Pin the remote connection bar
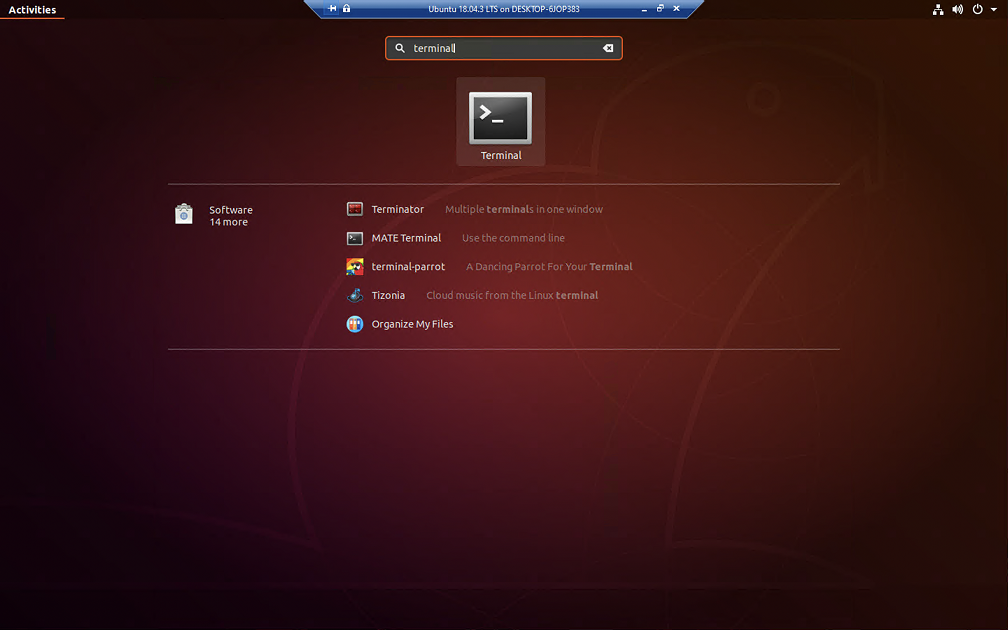The height and width of the screenshot is (630, 1008). point(332,8)
